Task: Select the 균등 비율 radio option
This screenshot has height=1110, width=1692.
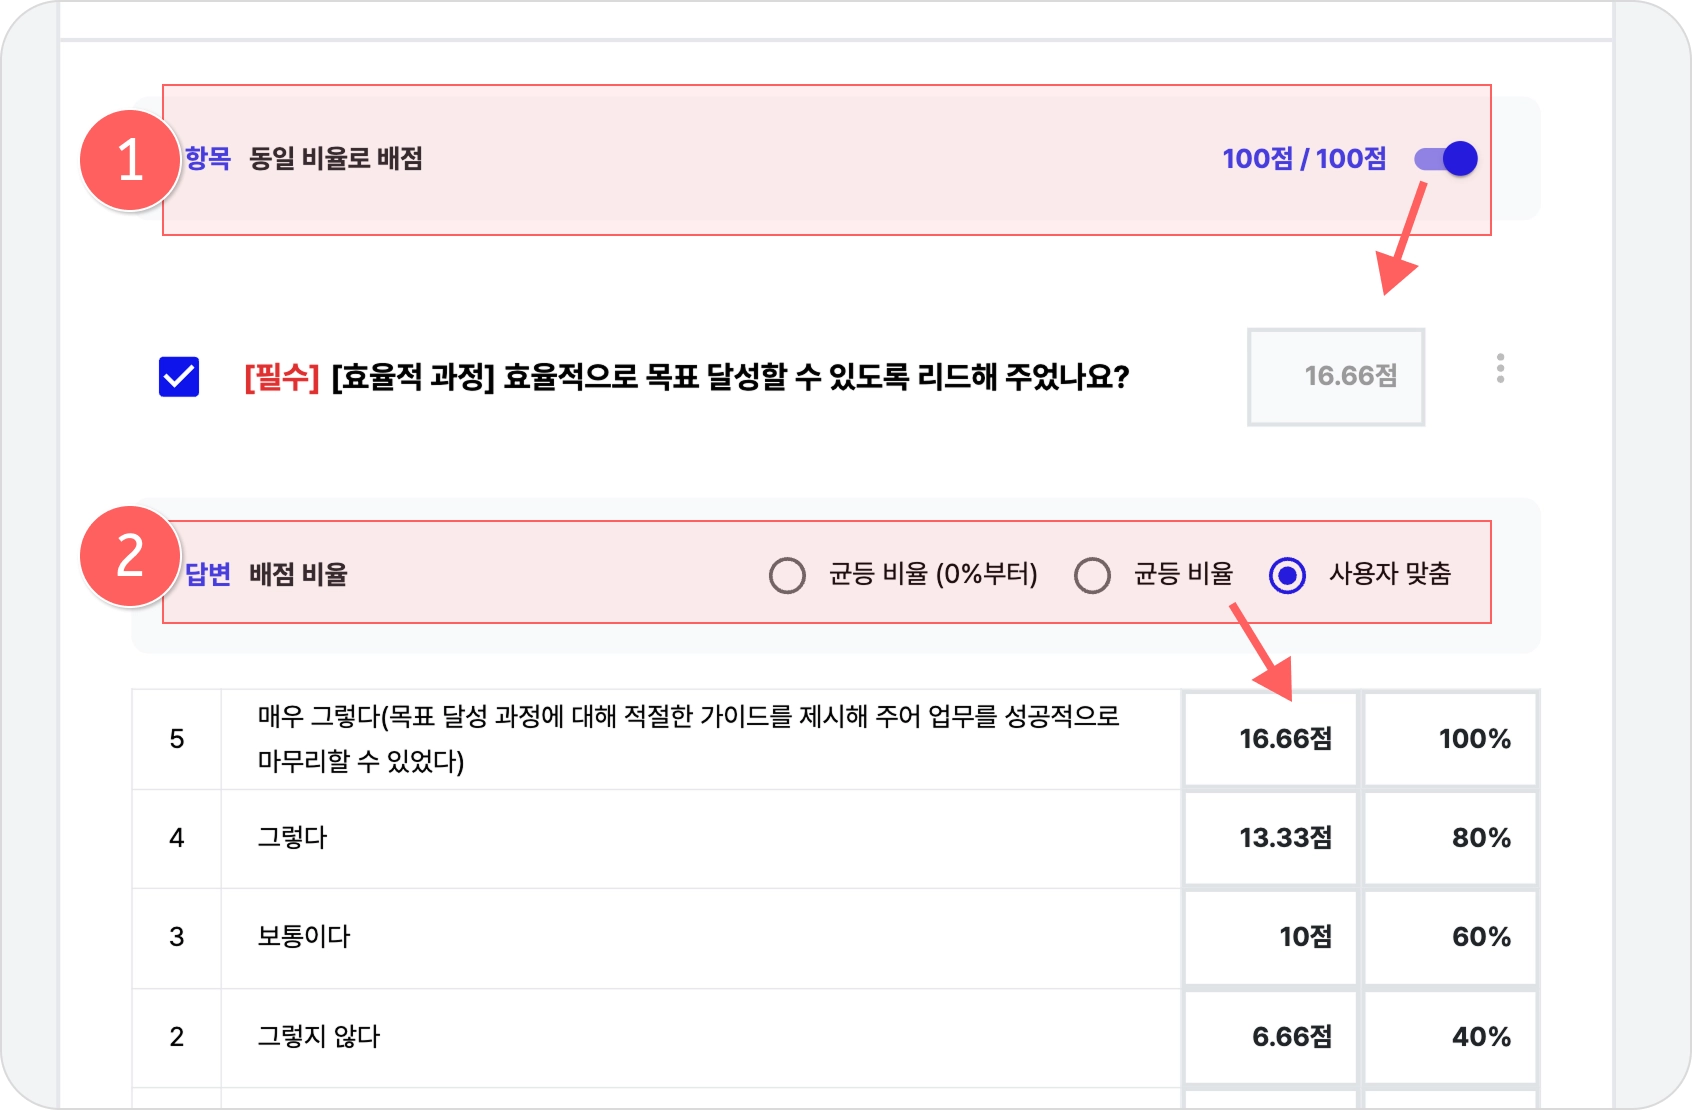Action: [x=1092, y=576]
